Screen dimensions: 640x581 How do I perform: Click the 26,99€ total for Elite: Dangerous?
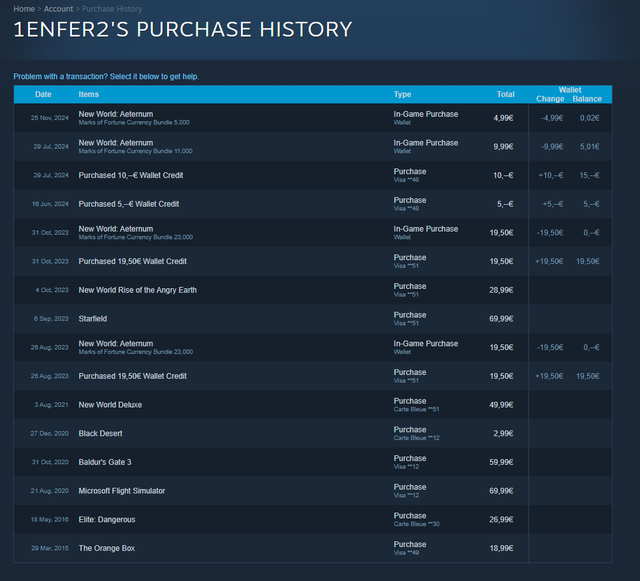pos(501,519)
